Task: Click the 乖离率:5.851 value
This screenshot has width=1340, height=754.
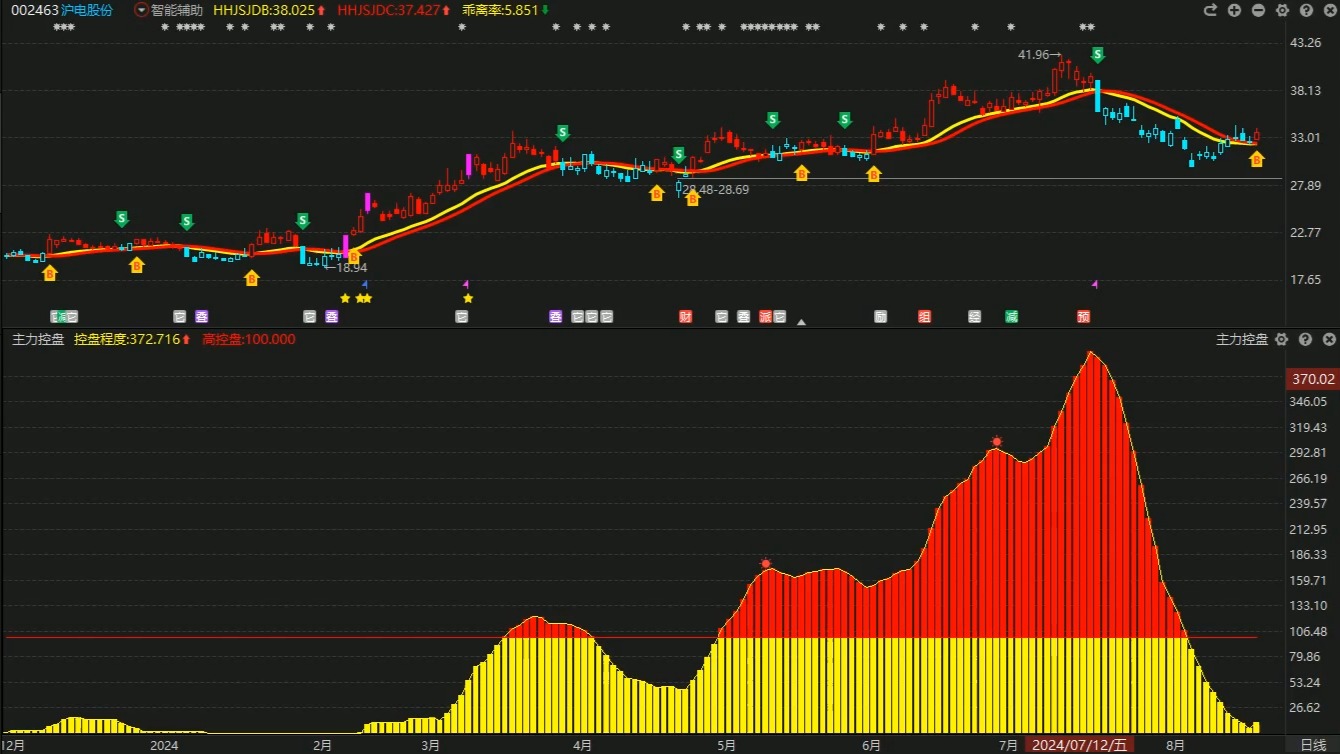Action: click(500, 10)
